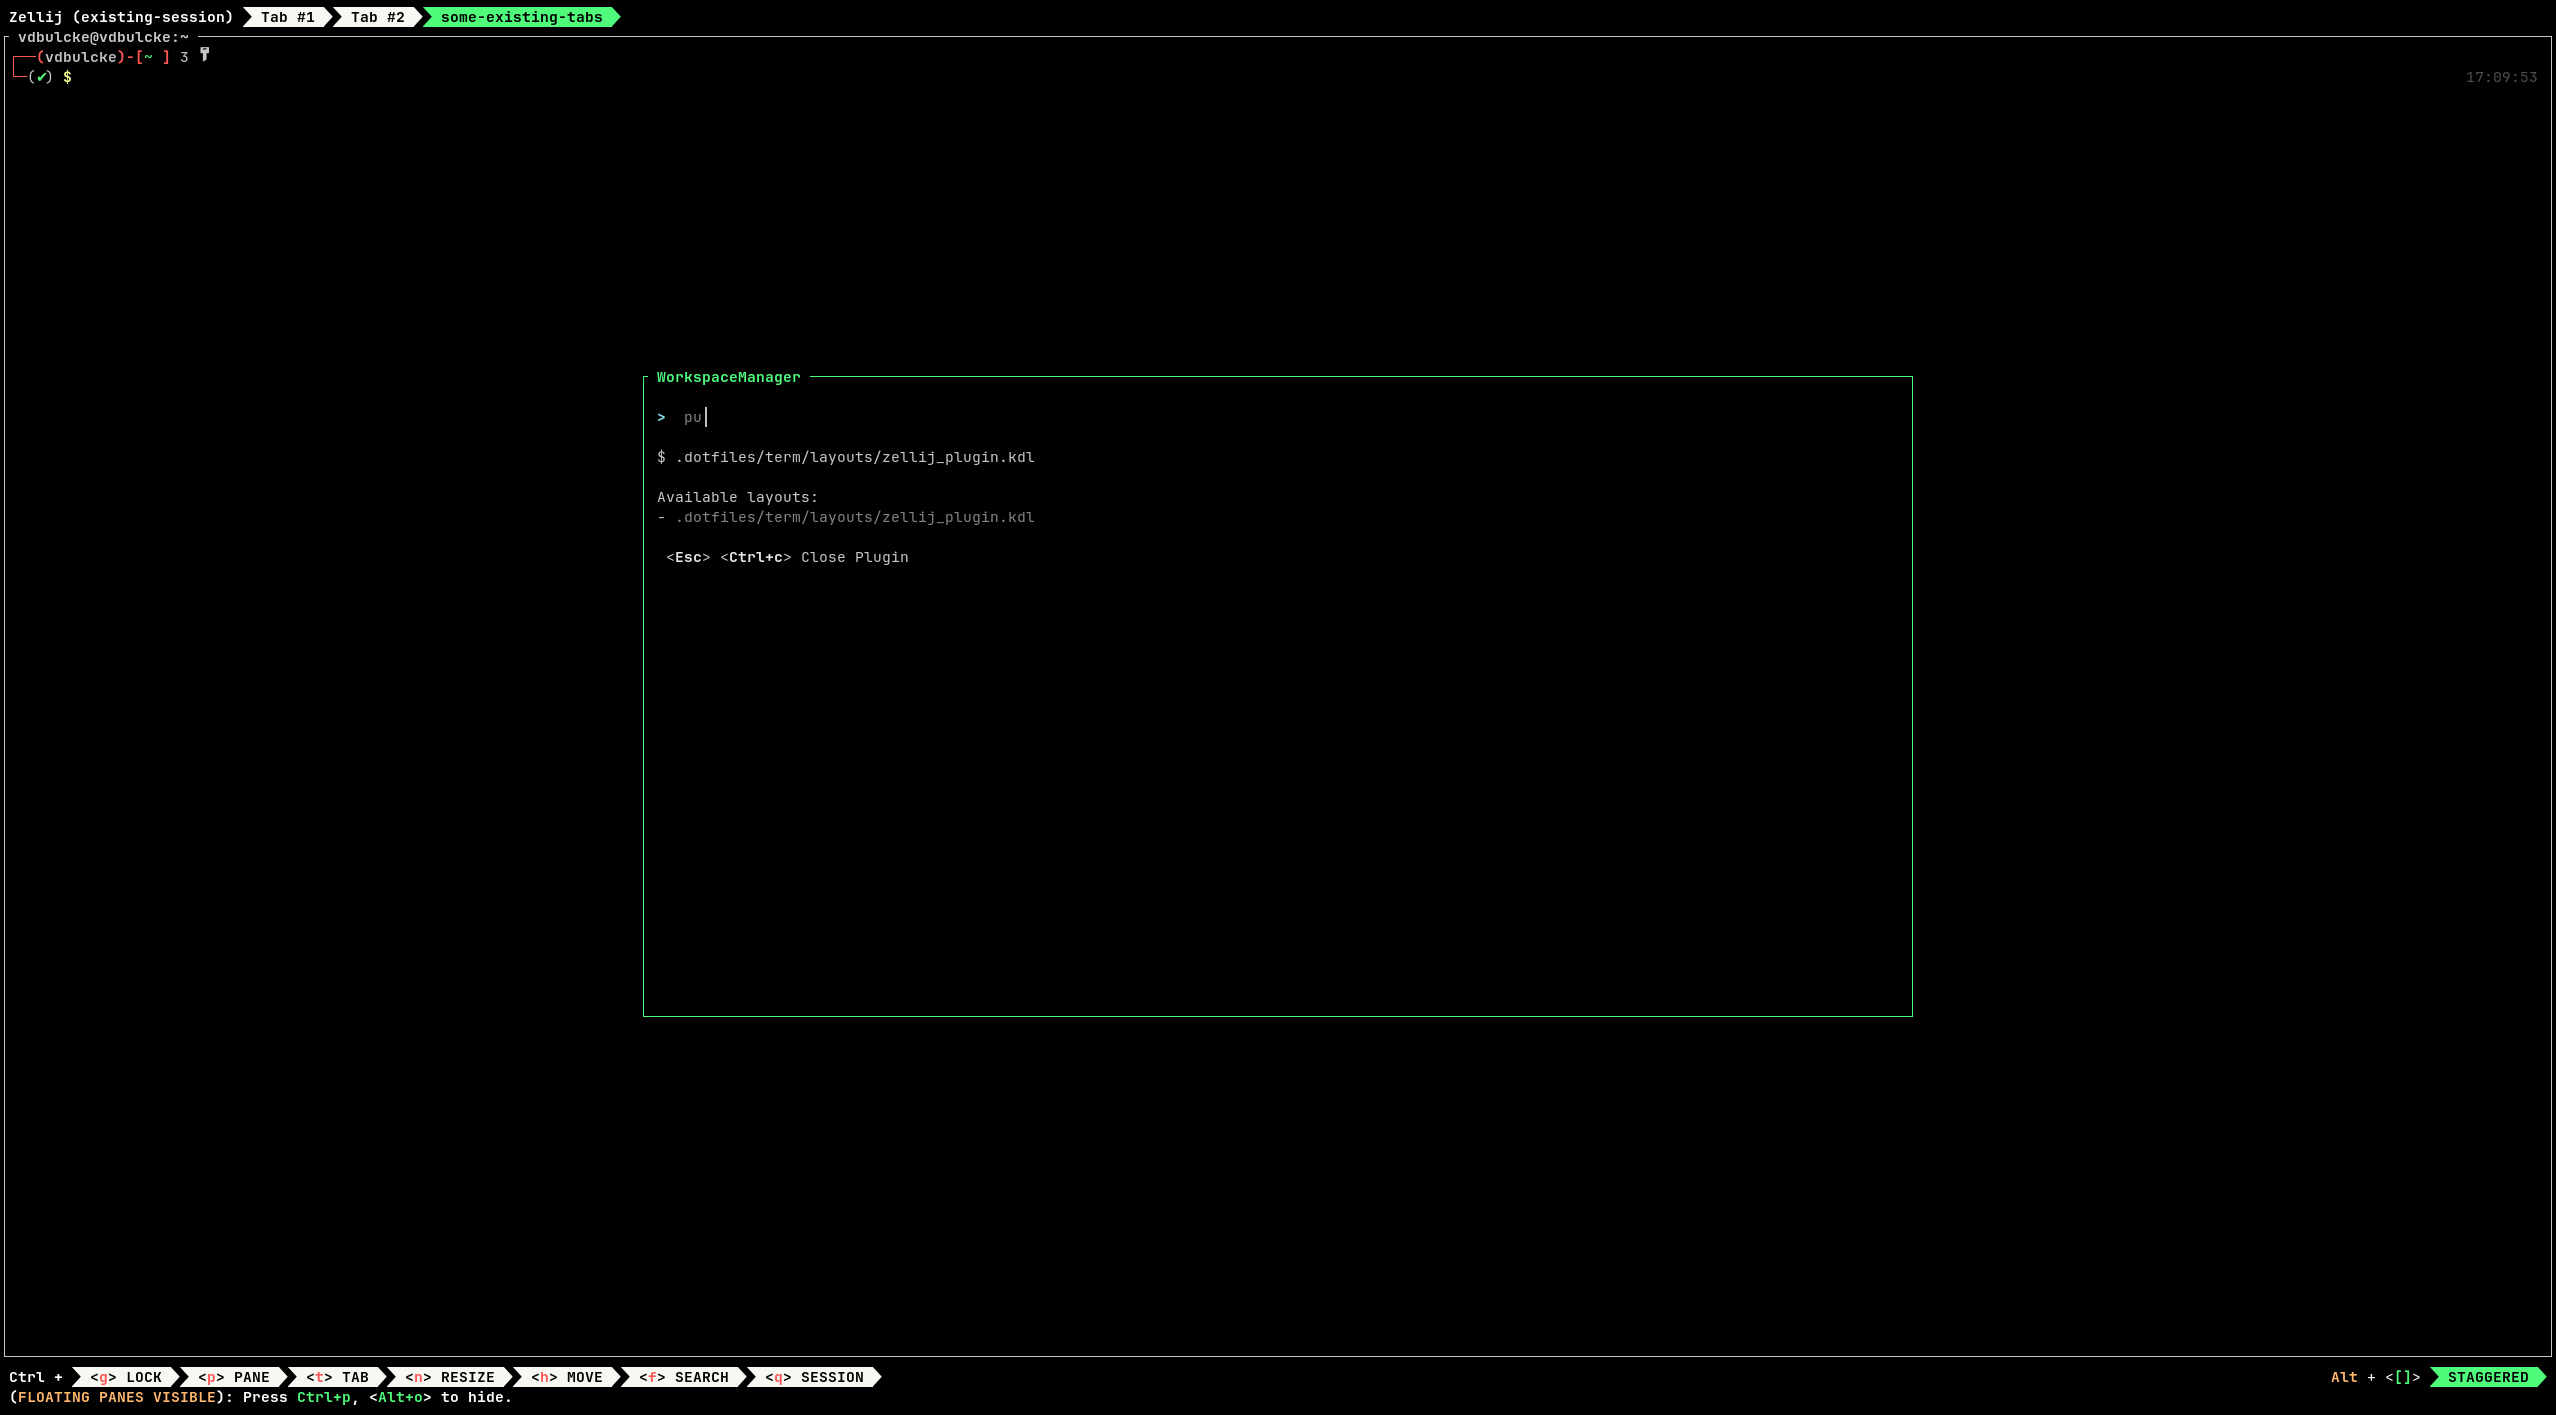Image resolution: width=2556 pixels, height=1415 pixels.
Task: Switch to Tab #2
Action: coord(377,17)
